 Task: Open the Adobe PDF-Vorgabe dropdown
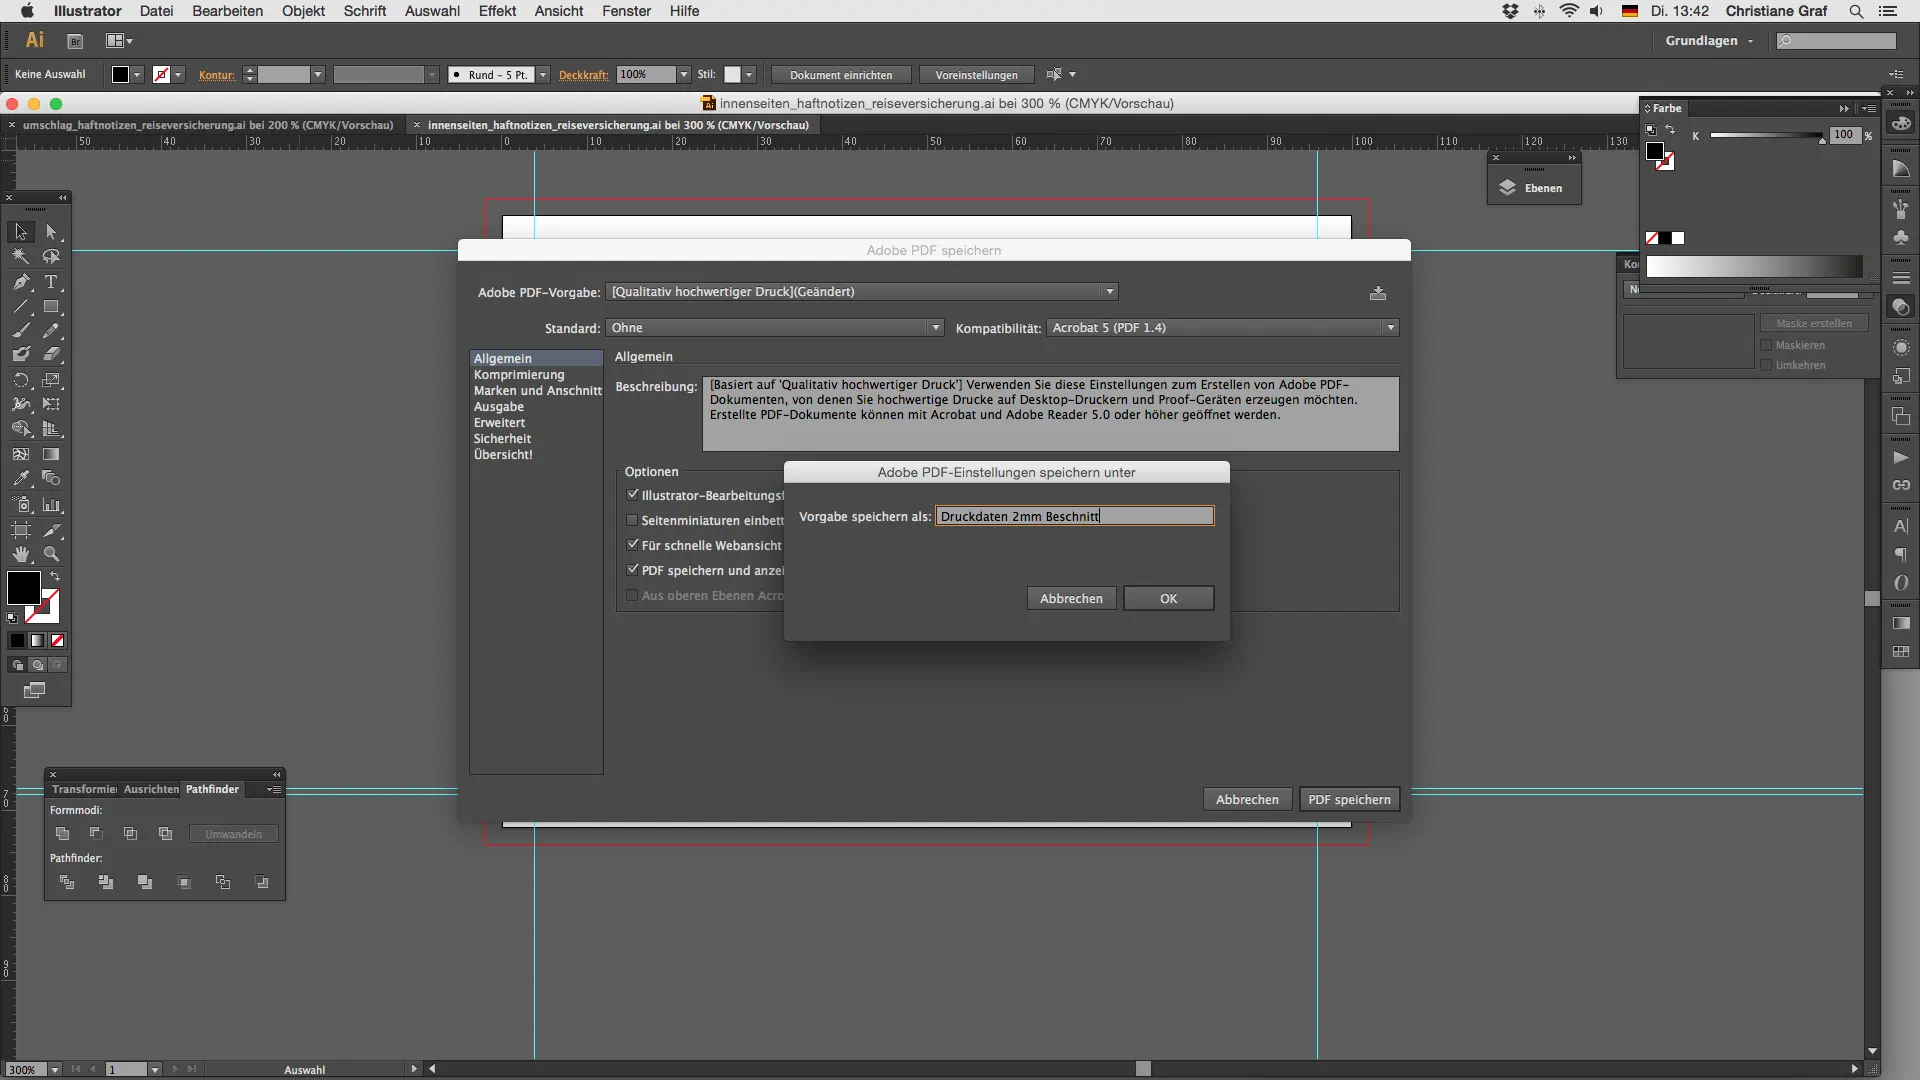[x=862, y=292]
